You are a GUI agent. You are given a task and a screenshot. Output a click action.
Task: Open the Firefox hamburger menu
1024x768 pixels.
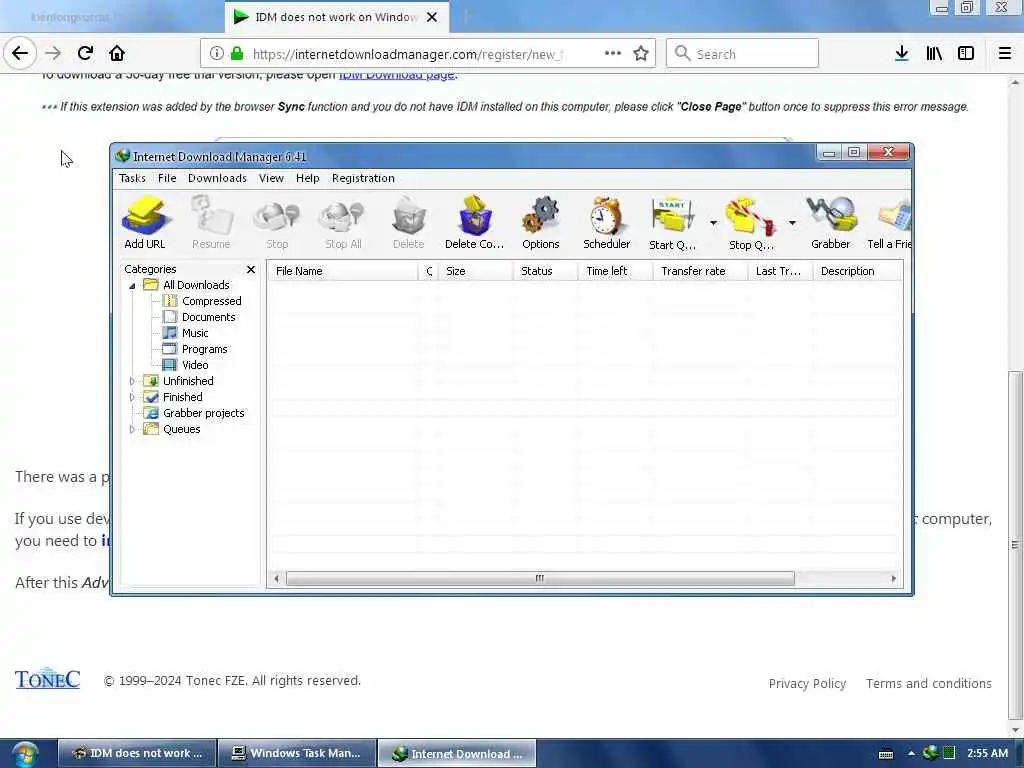(x=1005, y=54)
